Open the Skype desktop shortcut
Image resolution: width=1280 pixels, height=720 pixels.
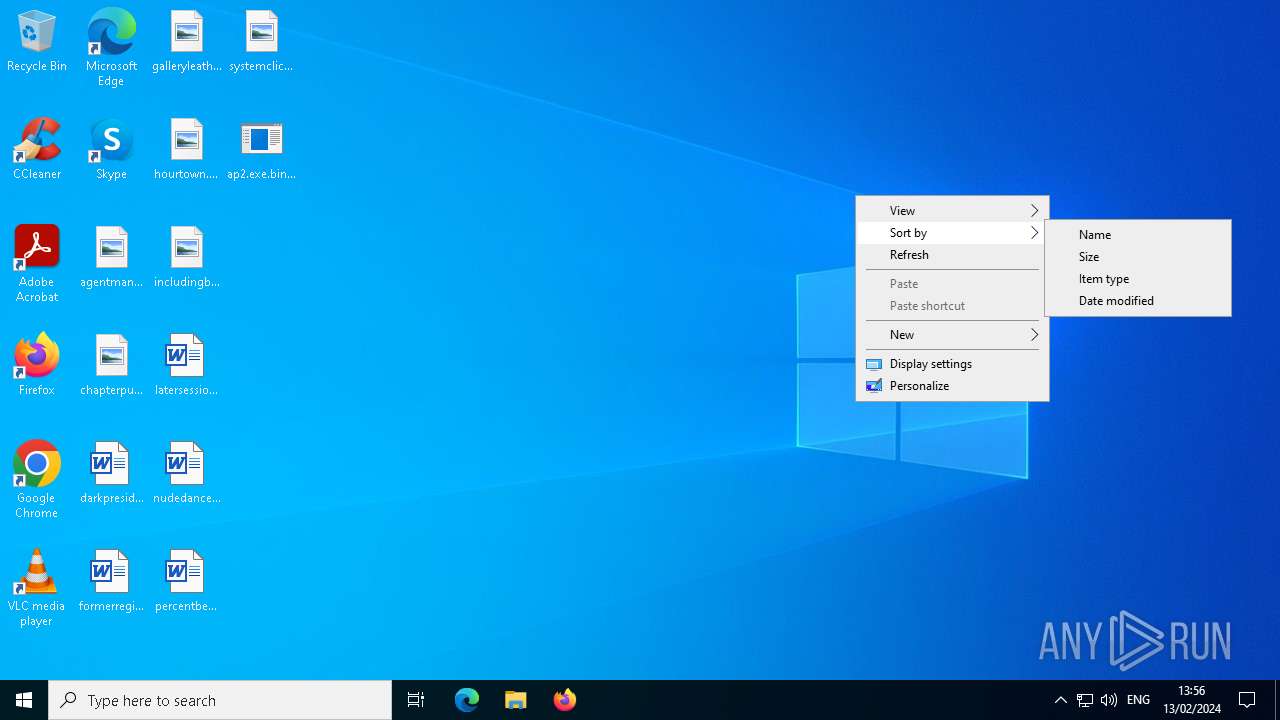point(111,149)
